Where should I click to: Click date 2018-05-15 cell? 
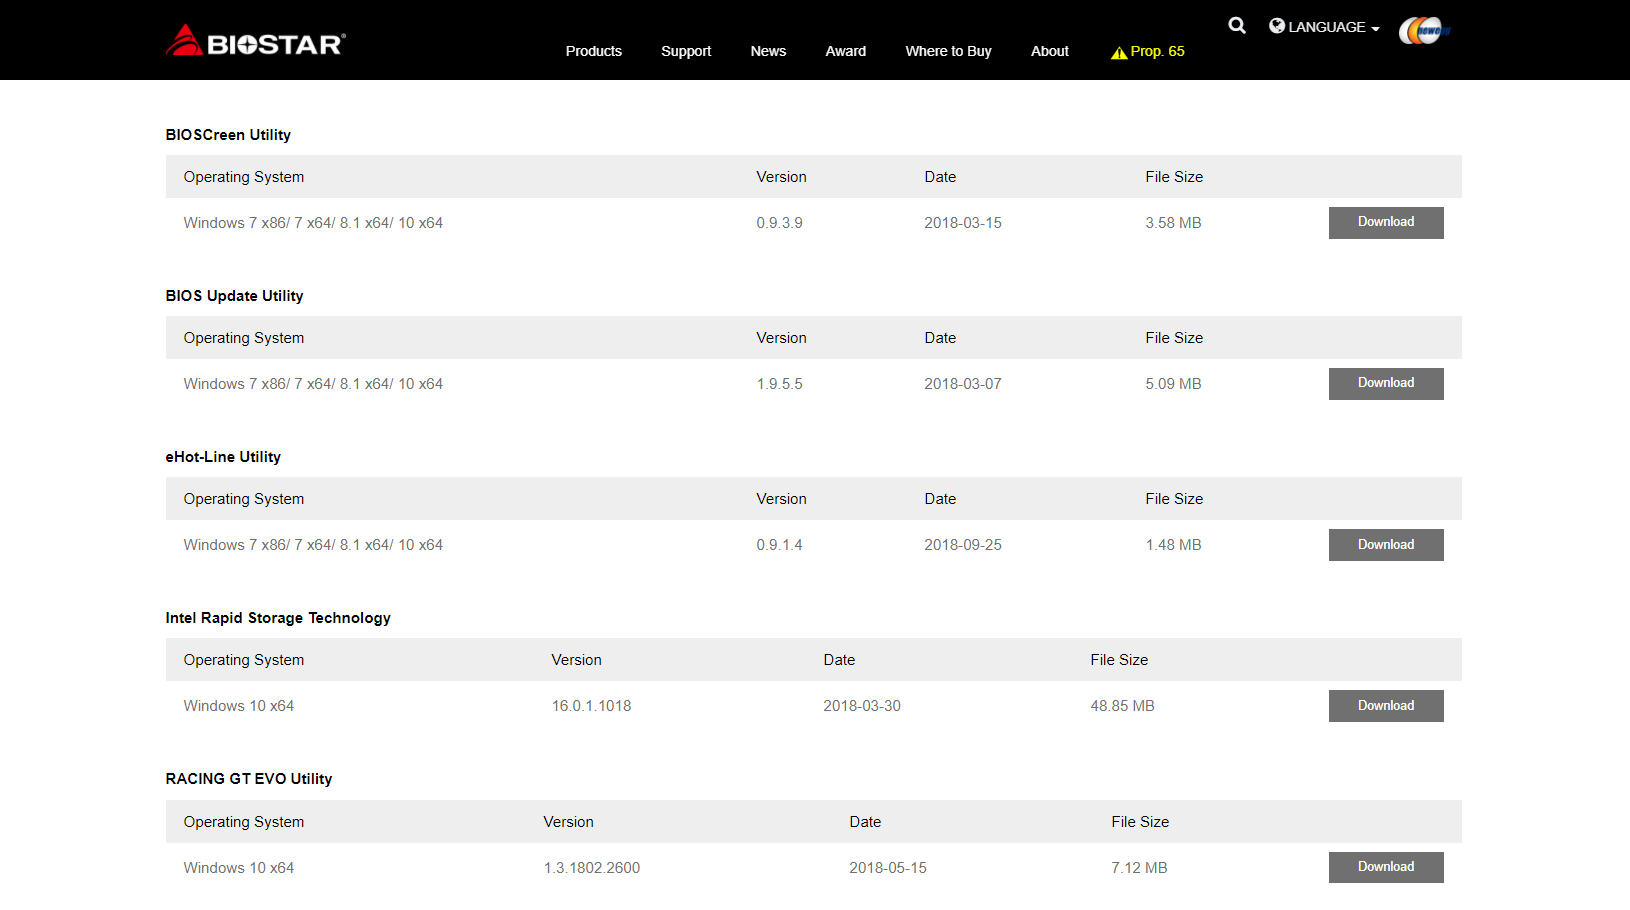tap(888, 868)
